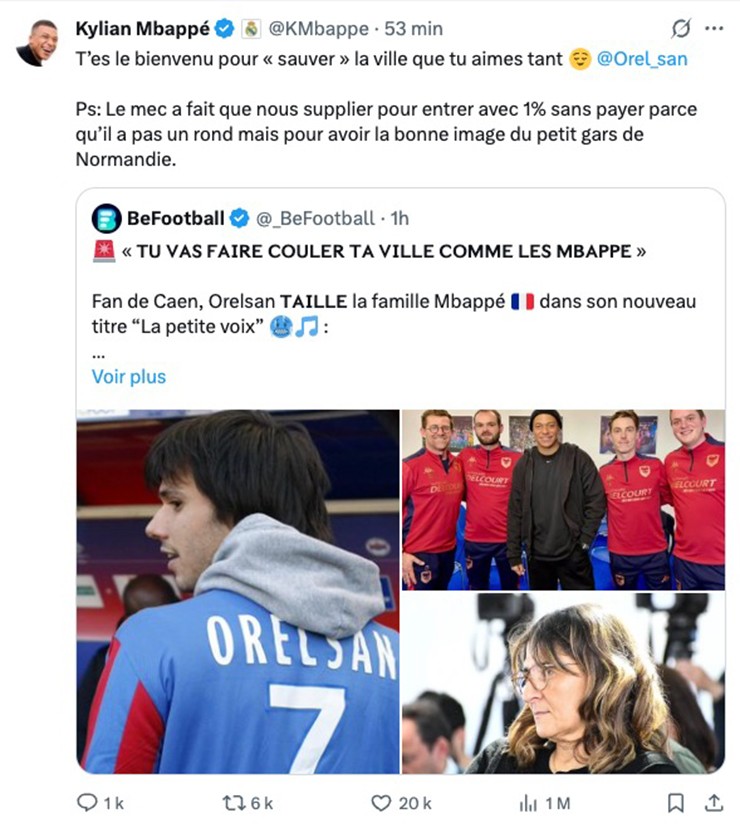Open the @Orel_san mention link
The height and width of the screenshot is (828, 740).
[642, 58]
